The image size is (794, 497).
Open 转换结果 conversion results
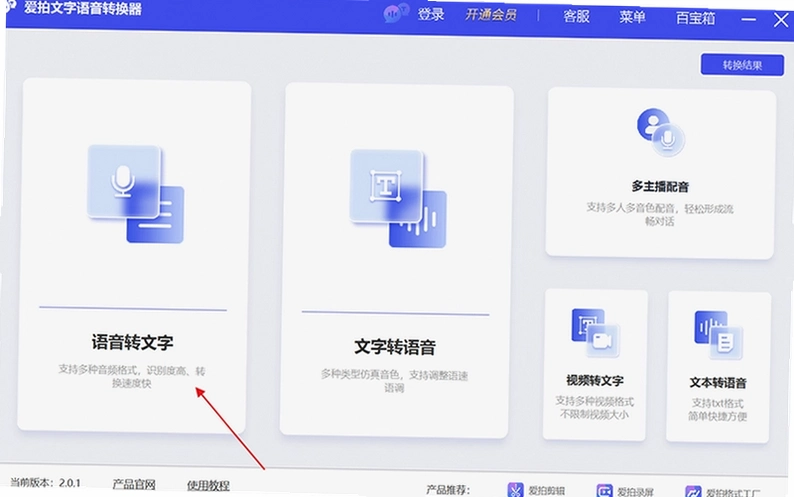tap(742, 65)
